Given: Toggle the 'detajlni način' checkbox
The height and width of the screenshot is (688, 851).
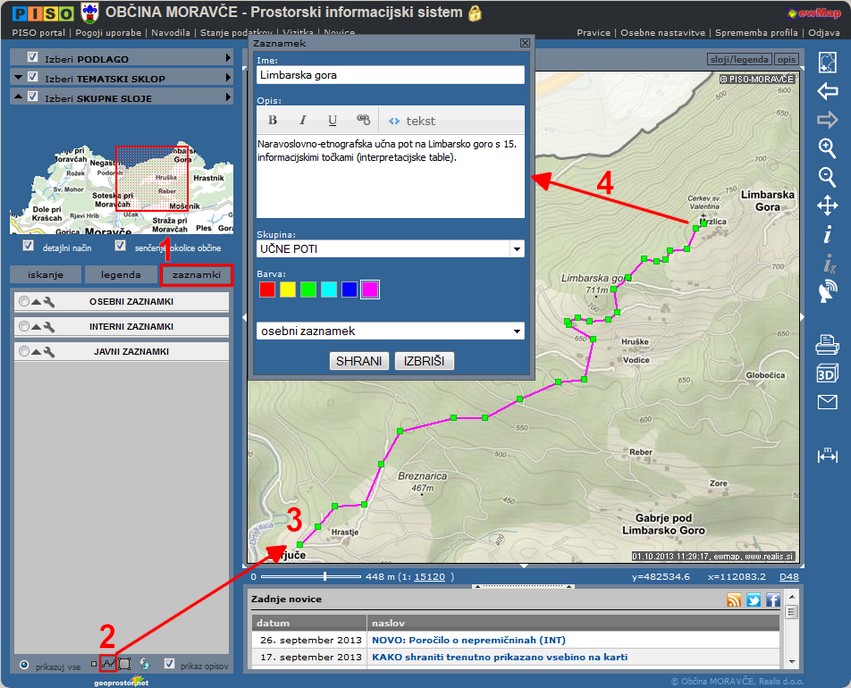Looking at the screenshot, I should [x=27, y=246].
